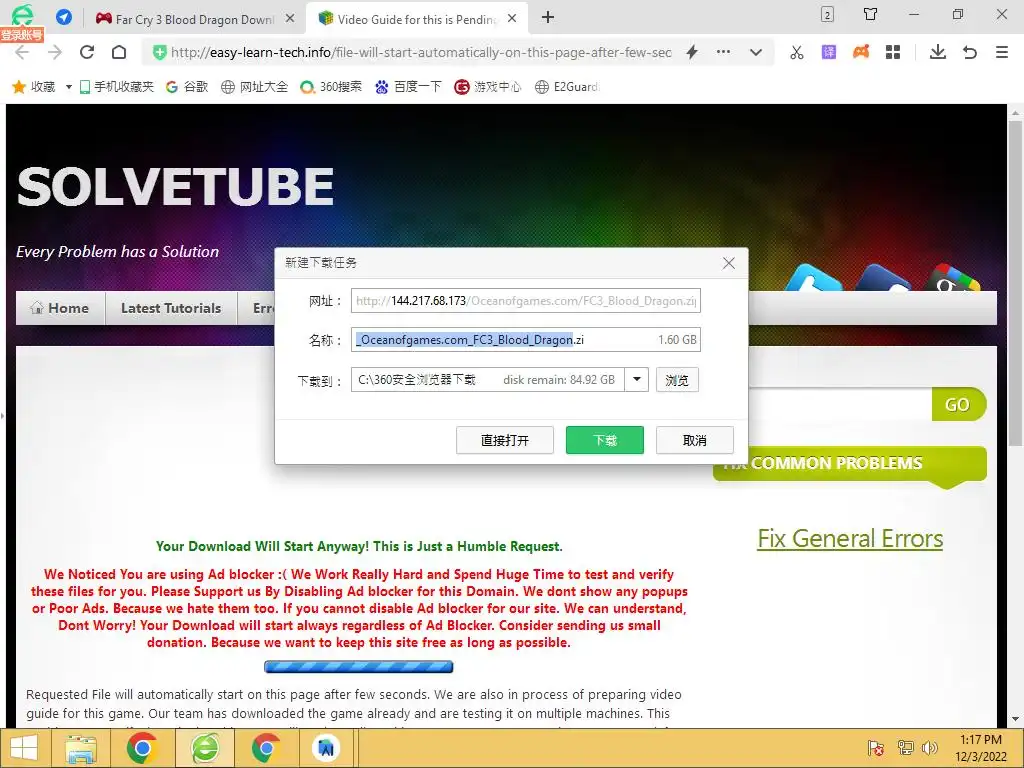Image resolution: width=1024 pixels, height=768 pixels.
Task: Open the Fix General Errors link
Action: click(850, 539)
